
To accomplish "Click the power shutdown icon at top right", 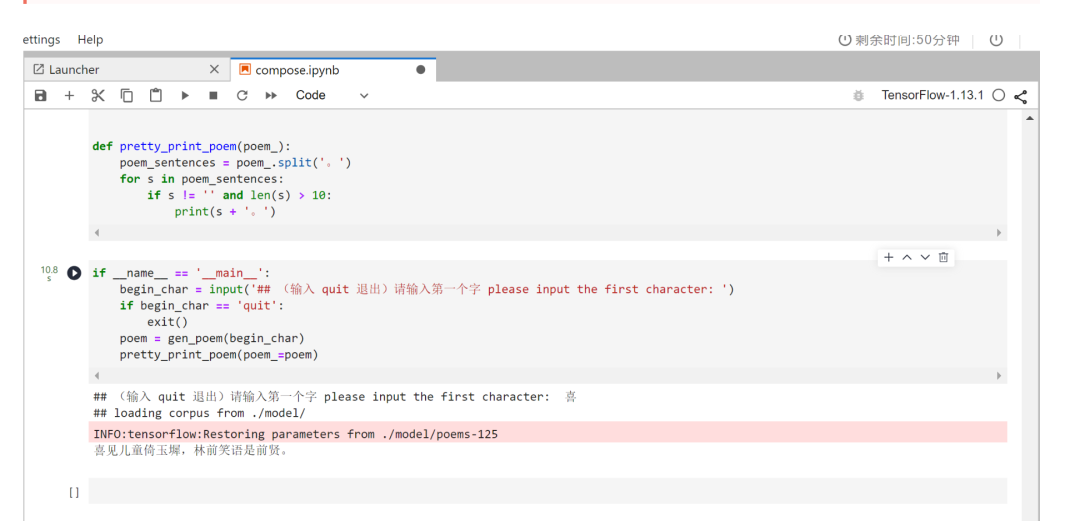I will [x=996, y=40].
